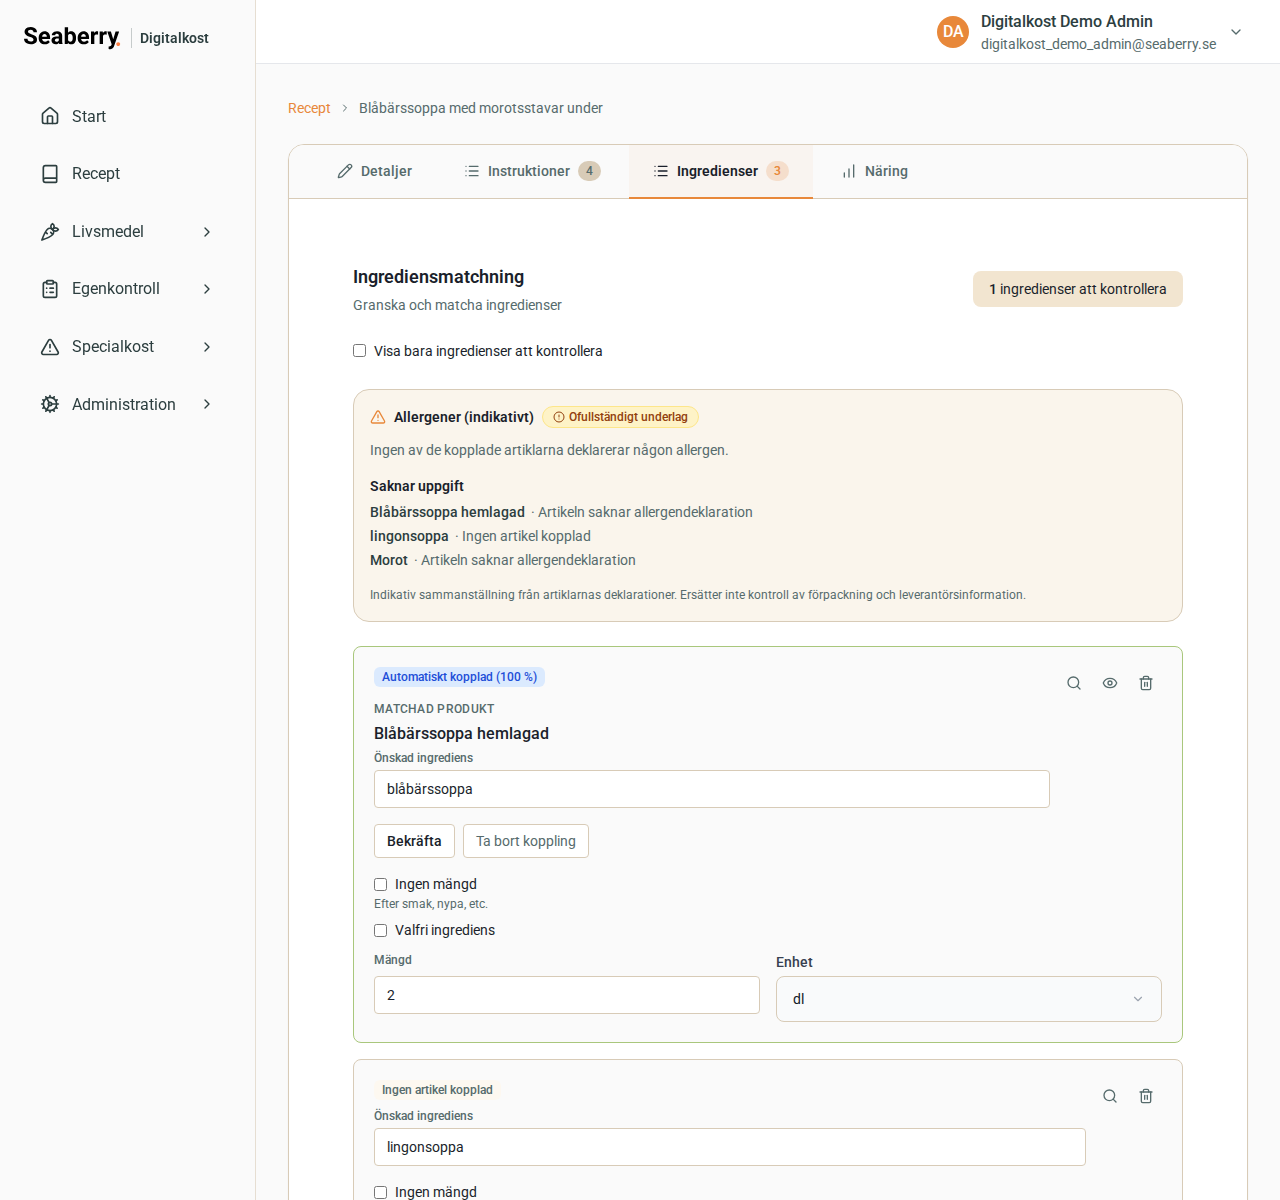This screenshot has width=1280, height=1200.
Task: Click the blåbärssoppa Önskad ingrediens field
Action: point(712,789)
